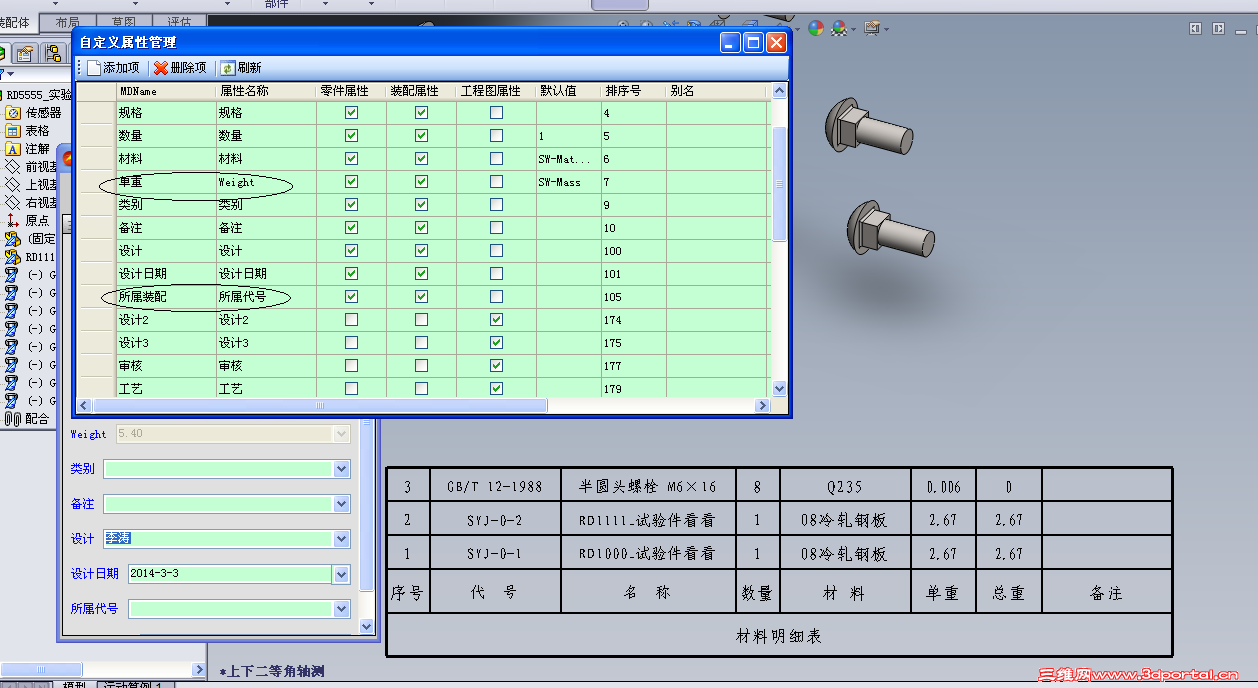Select the 前视基准面 front plane icon
Viewport: 1258px width, 688px height.
13,167
